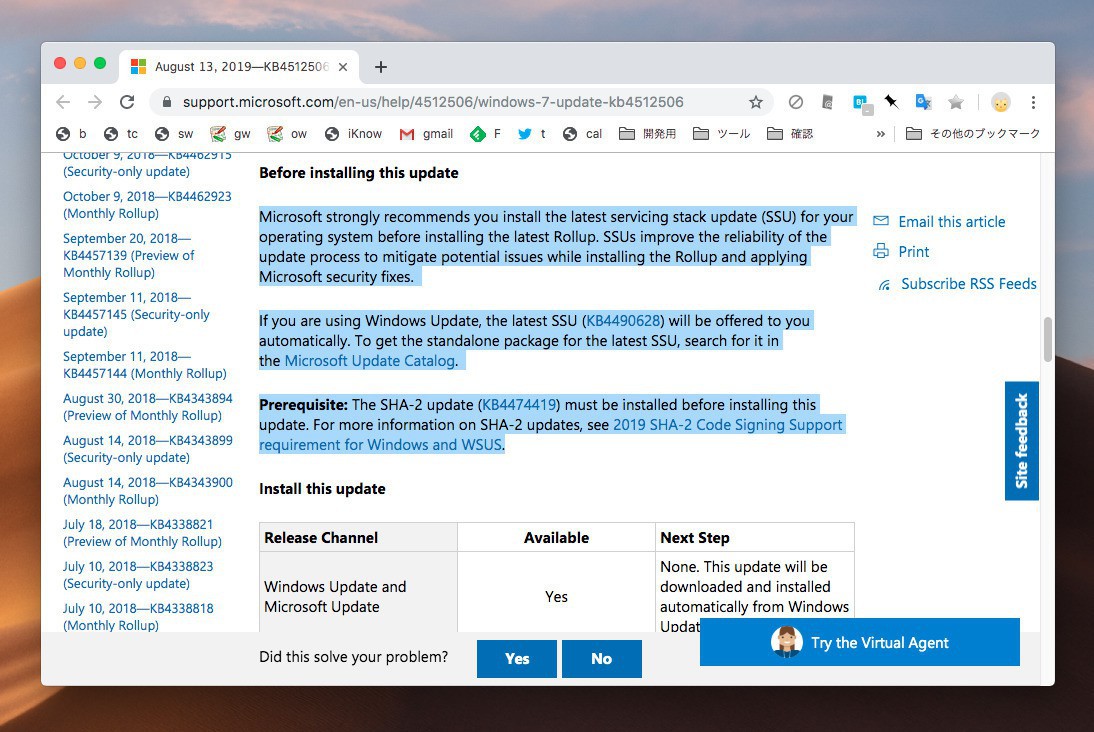Click the address bar URL

433,103
